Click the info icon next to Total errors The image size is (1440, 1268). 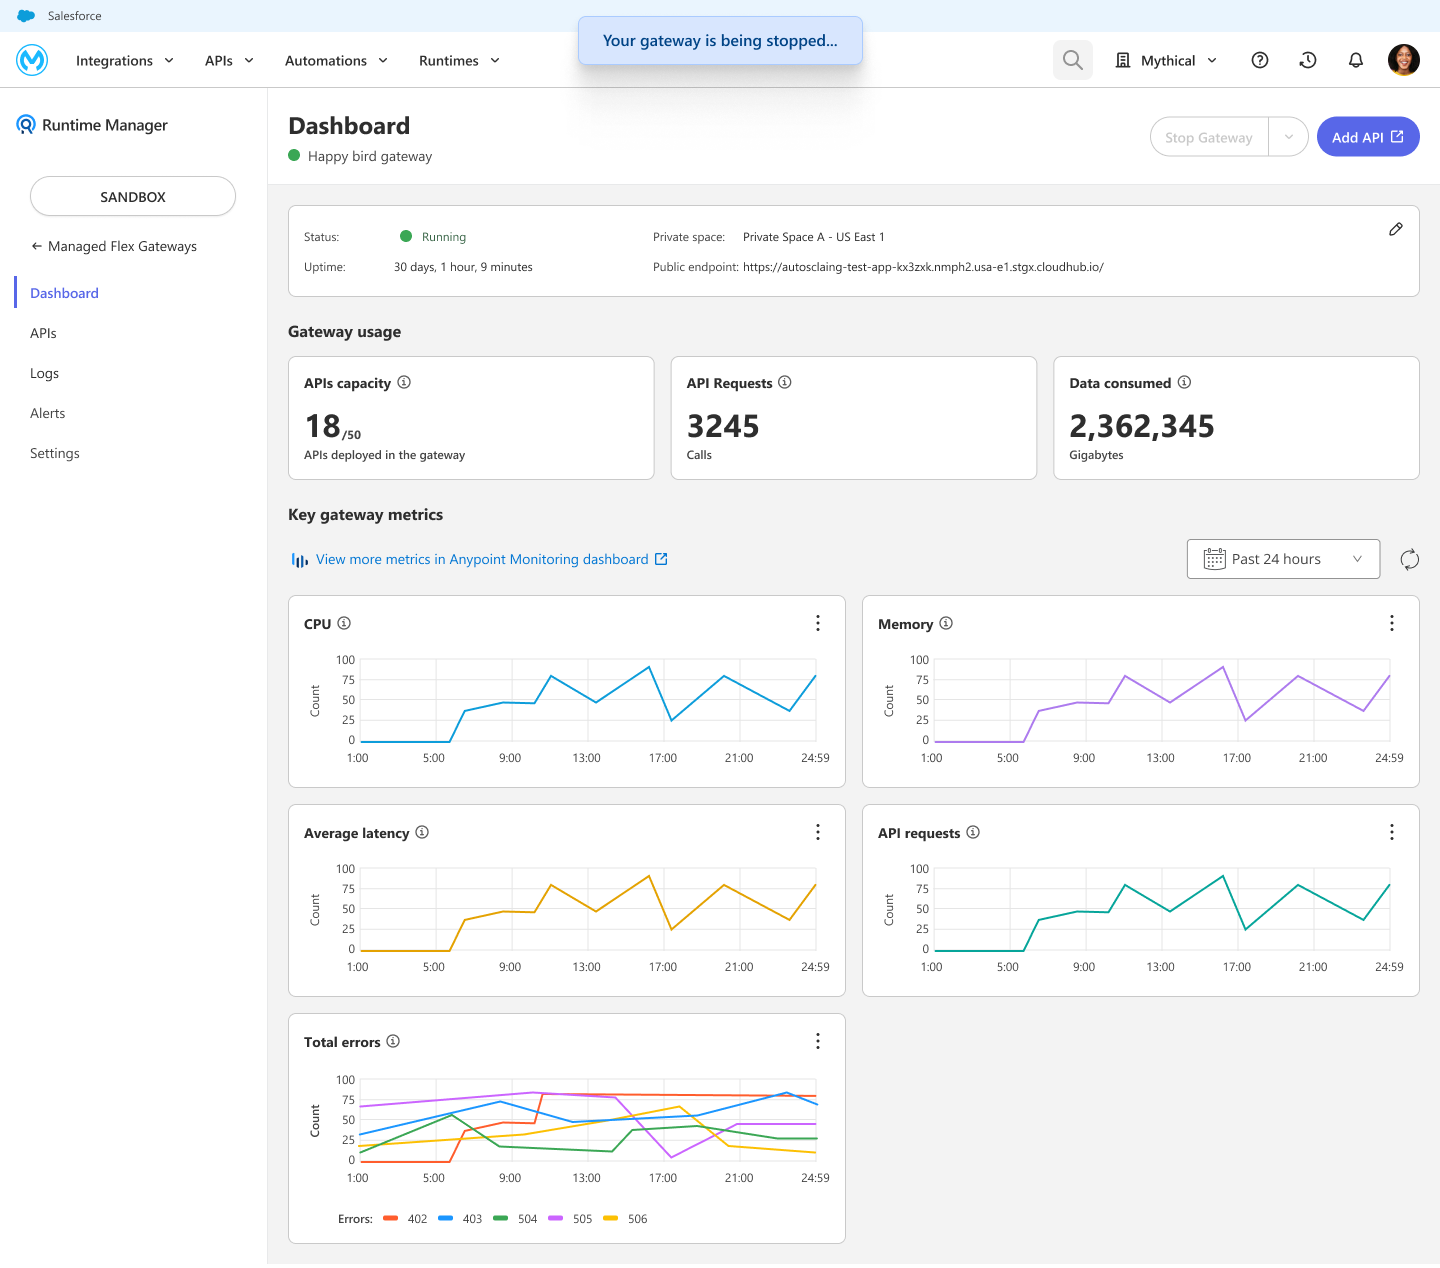point(393,1041)
